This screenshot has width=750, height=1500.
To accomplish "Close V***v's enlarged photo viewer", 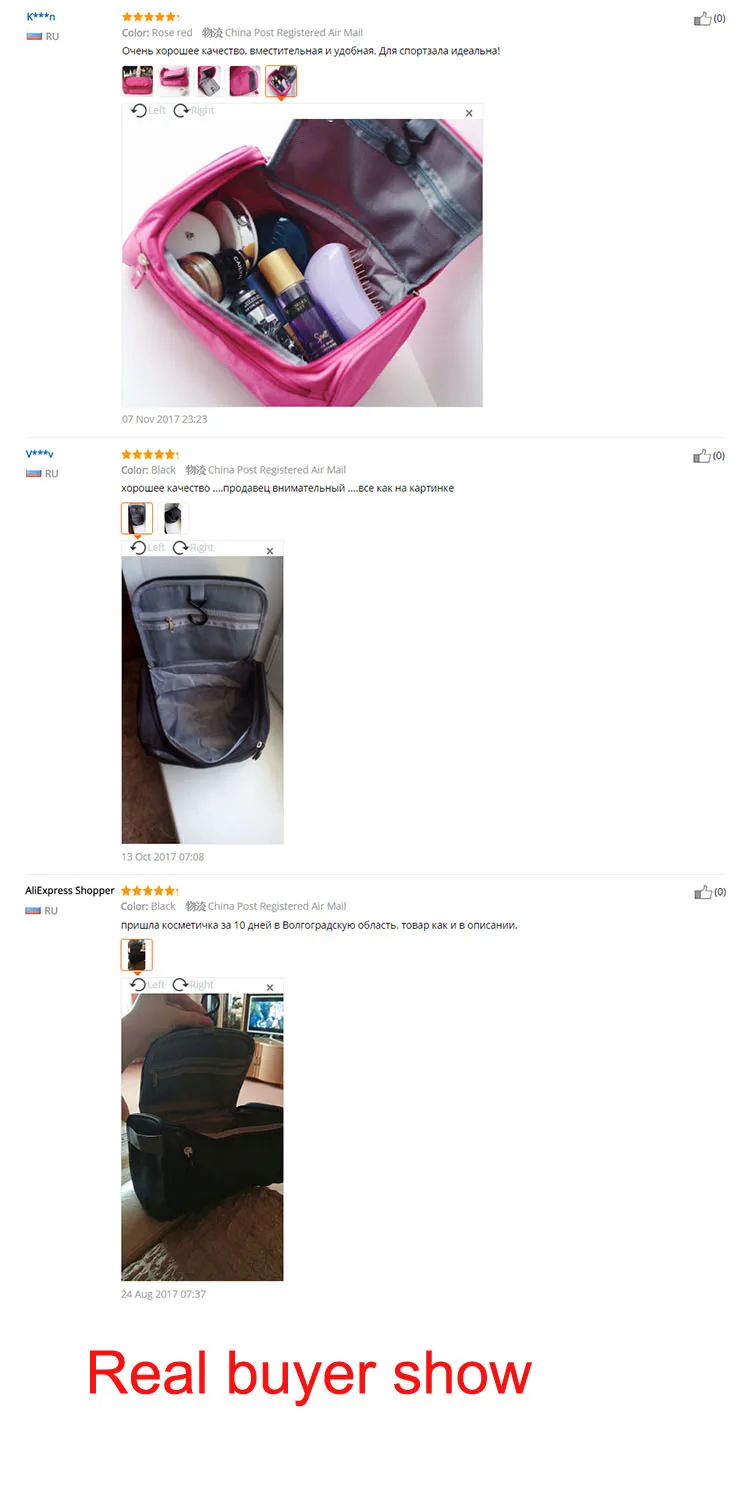I will 270,551.
